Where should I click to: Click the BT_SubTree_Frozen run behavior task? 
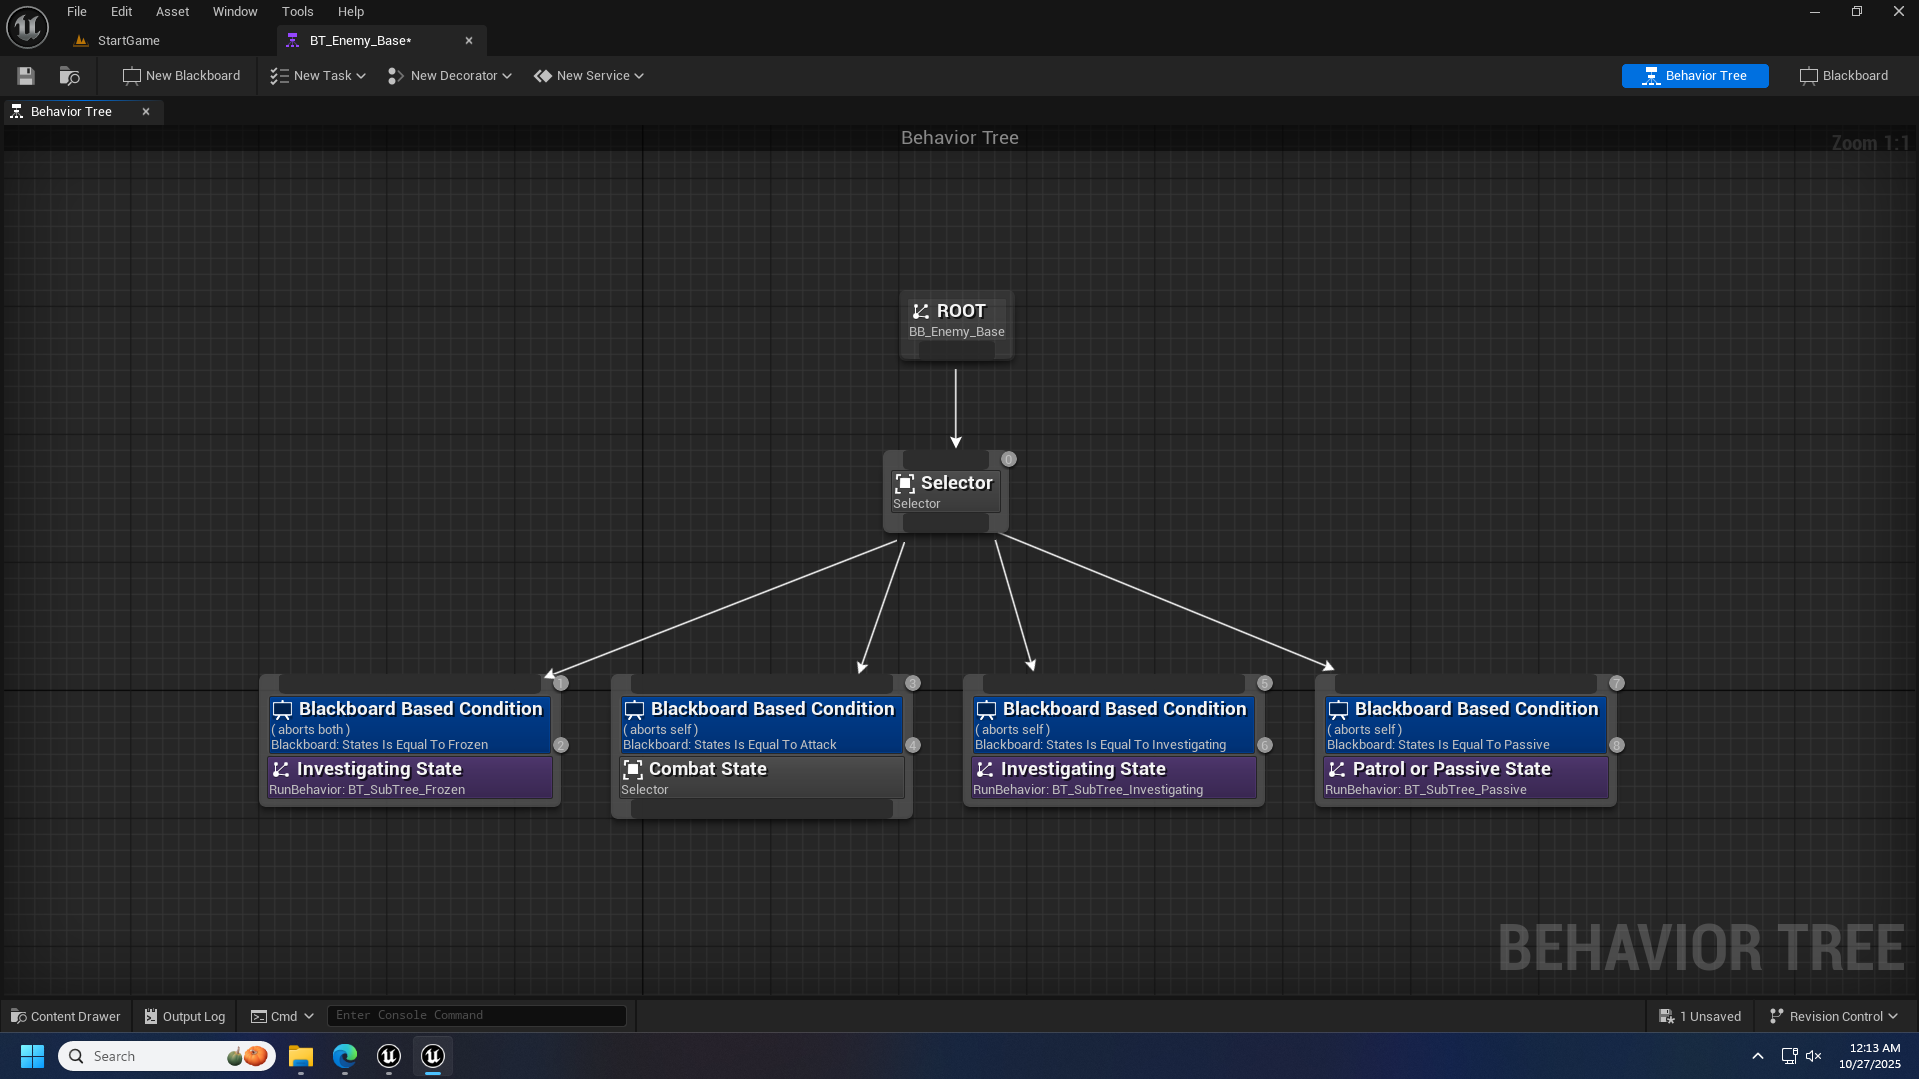click(x=410, y=778)
